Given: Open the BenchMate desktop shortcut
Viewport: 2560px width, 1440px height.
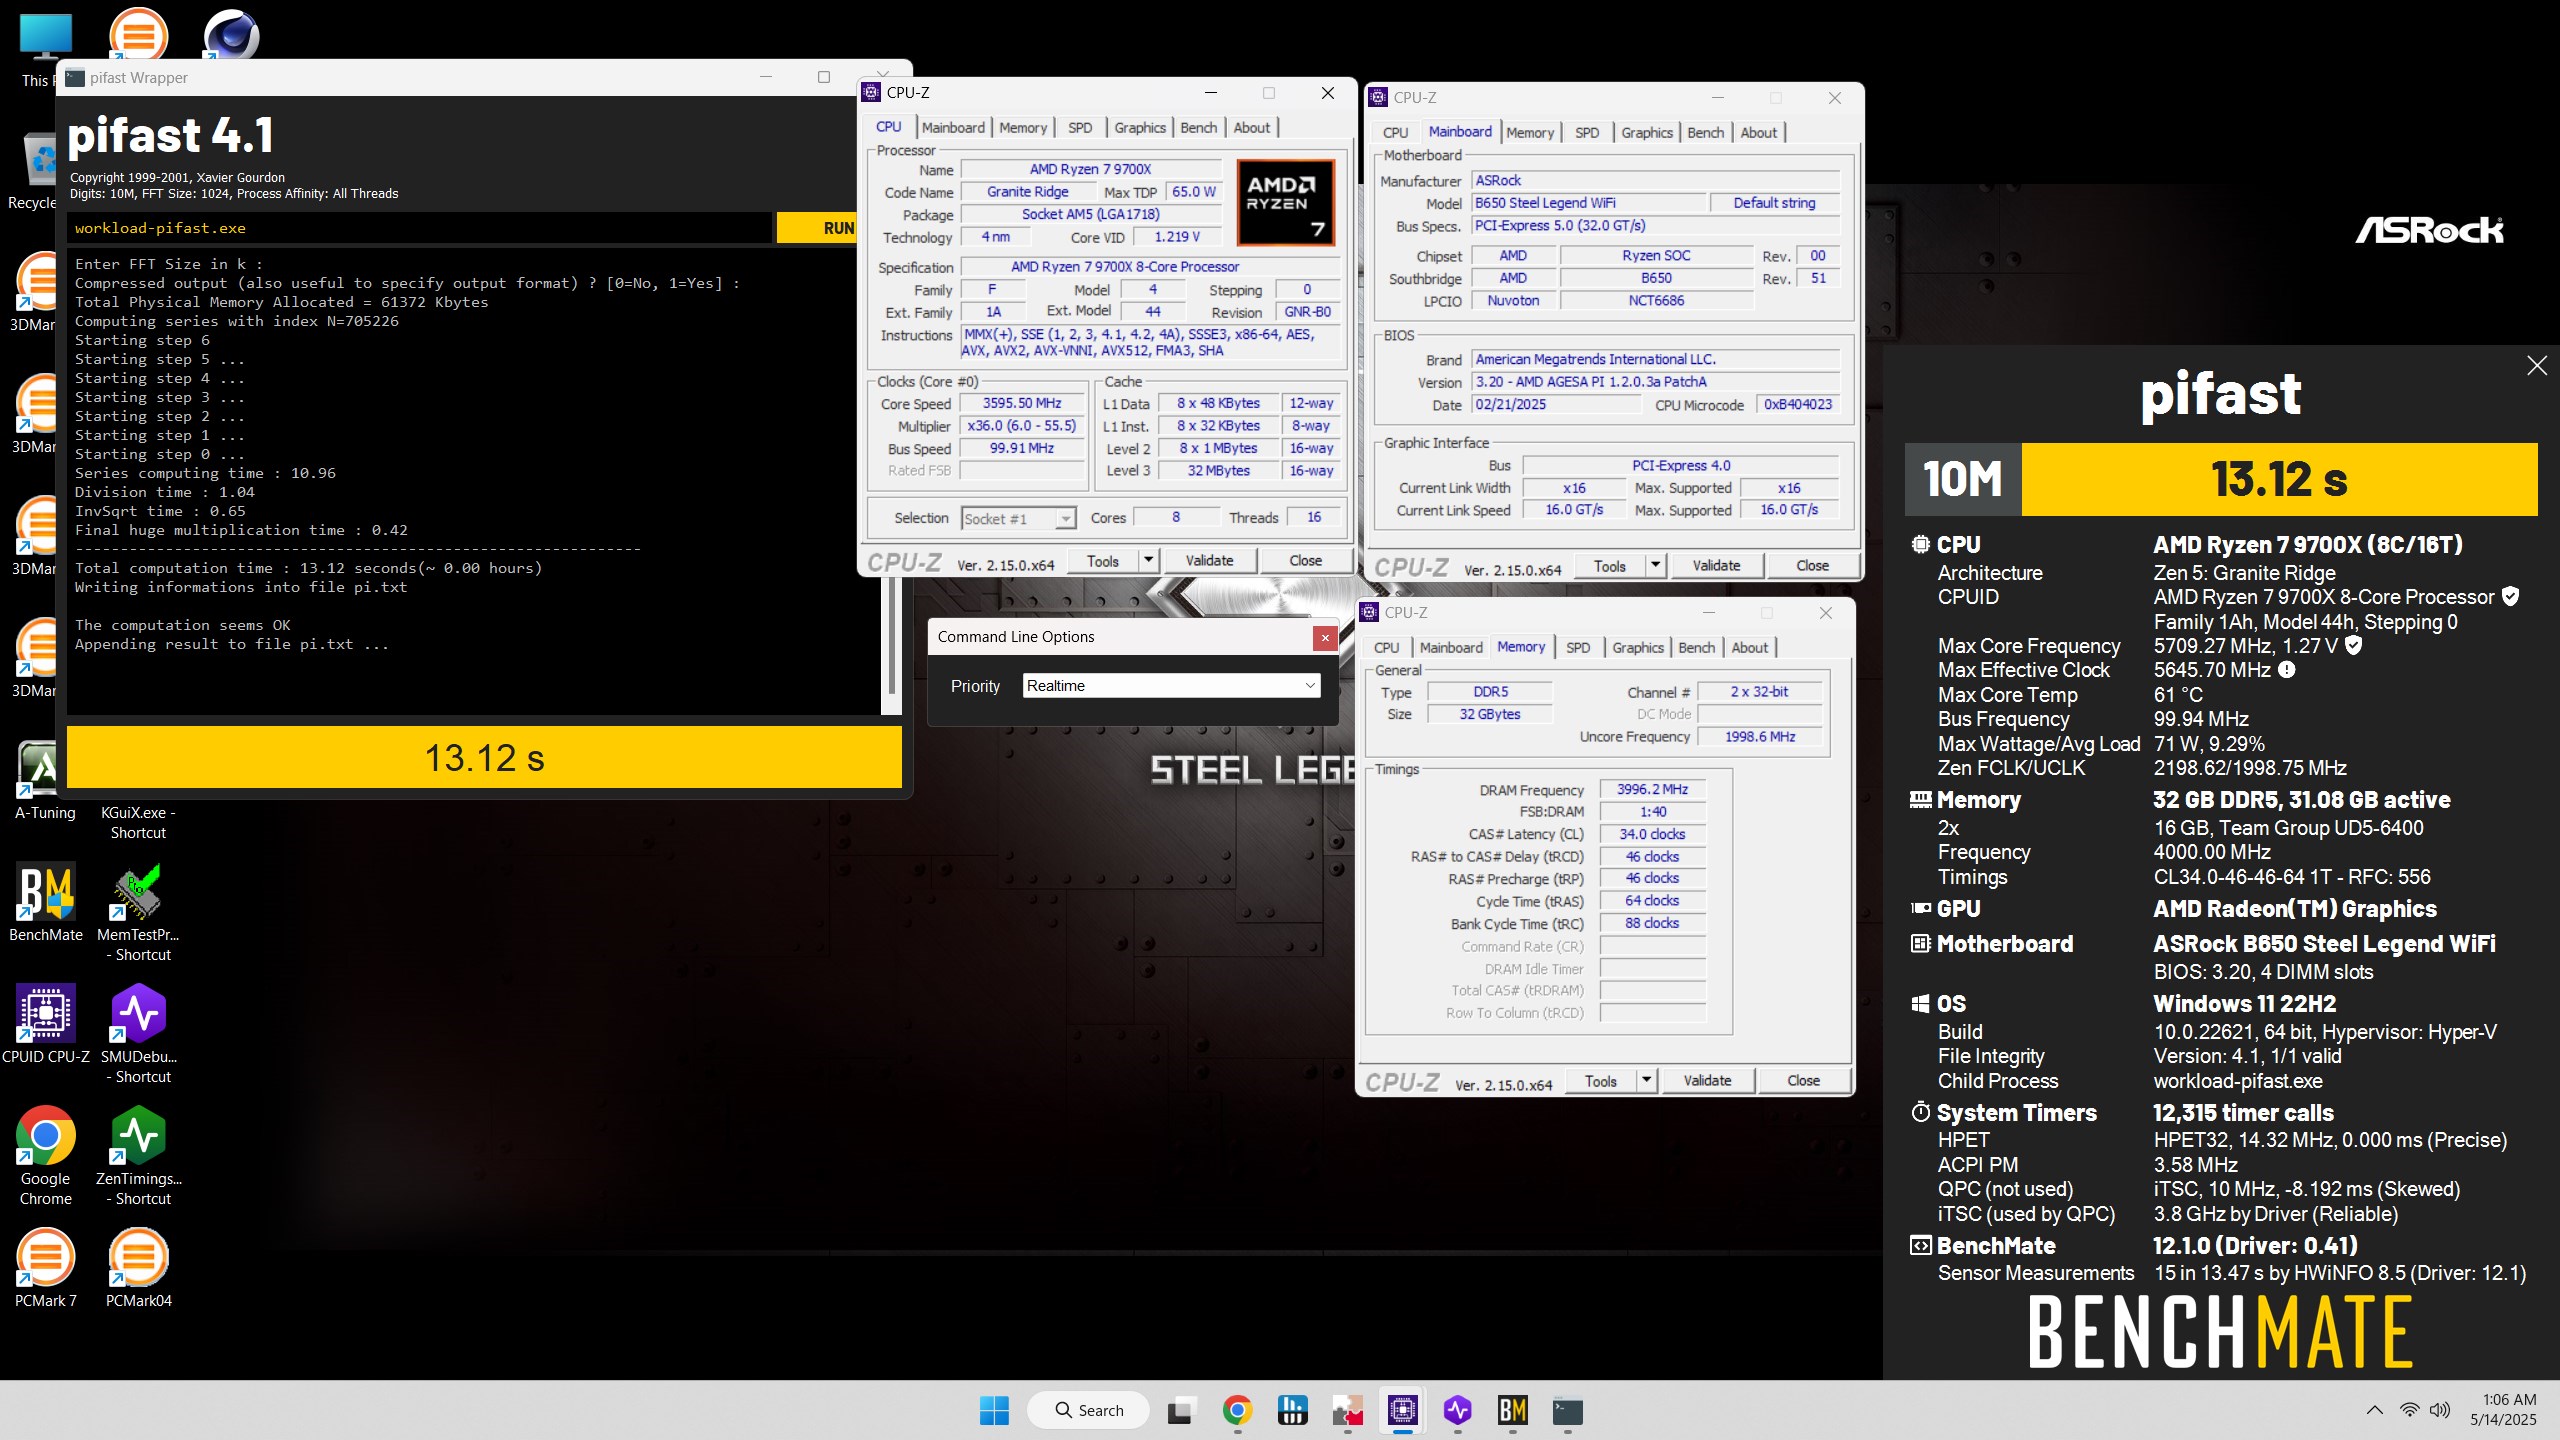Looking at the screenshot, I should pos(45,902).
